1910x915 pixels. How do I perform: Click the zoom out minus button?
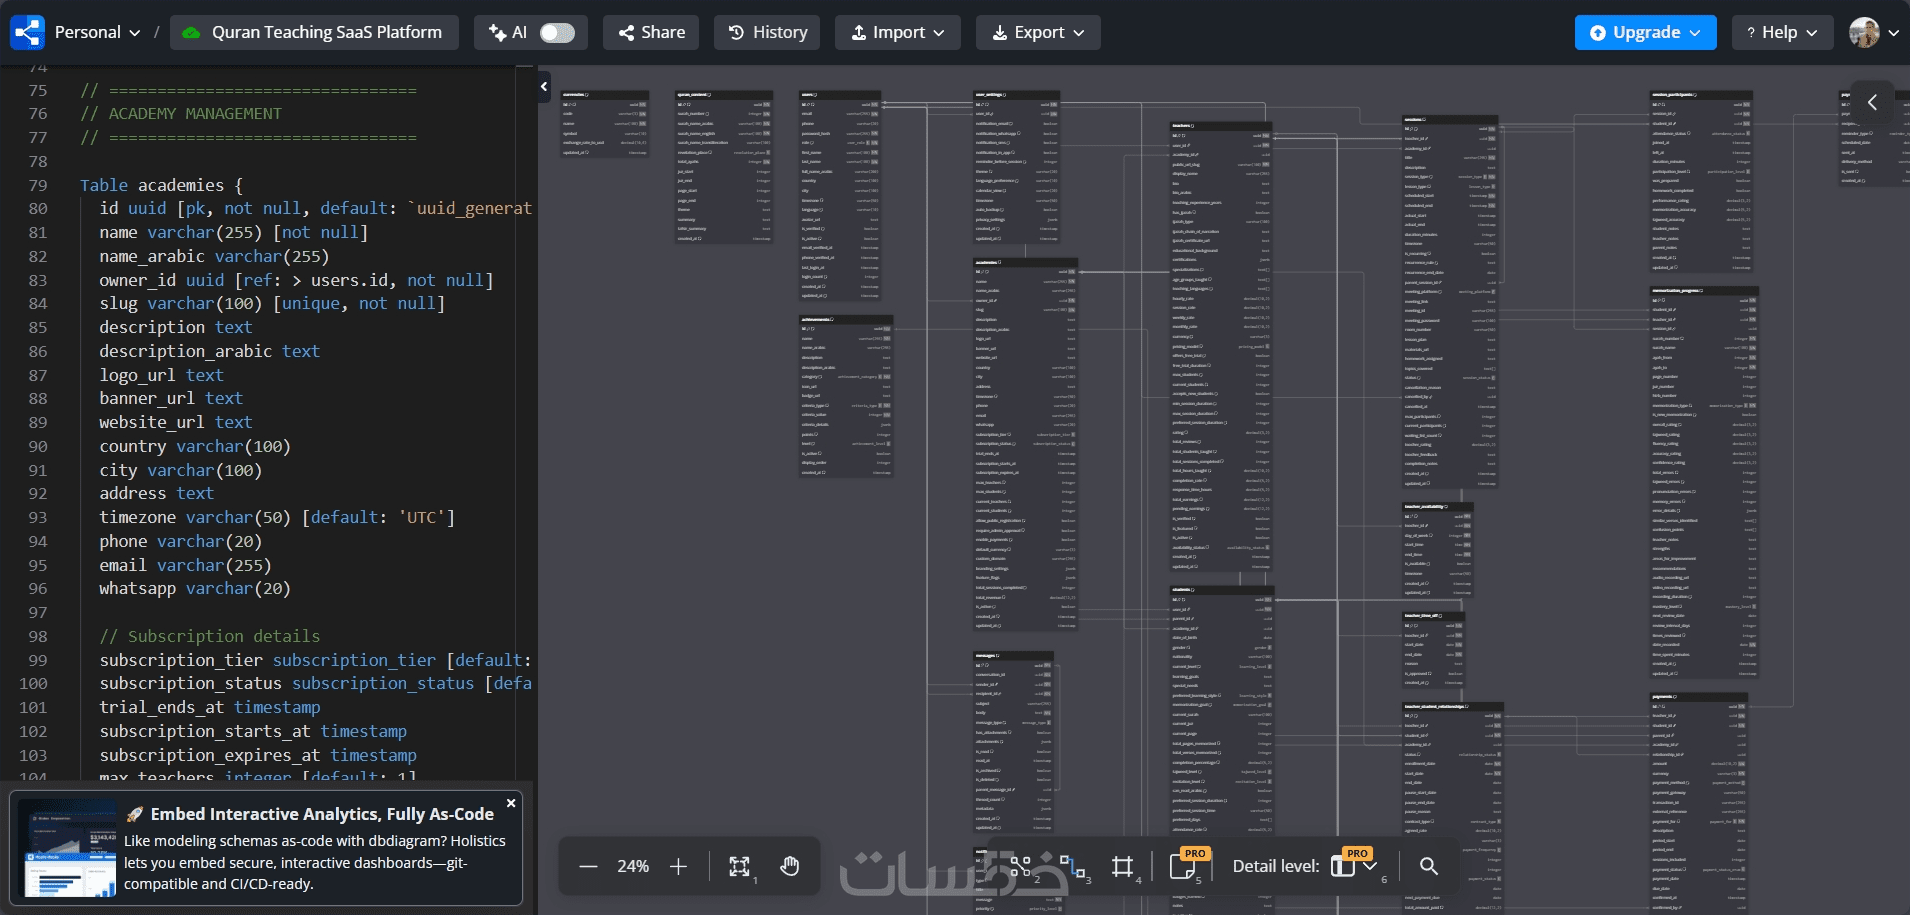coord(588,866)
